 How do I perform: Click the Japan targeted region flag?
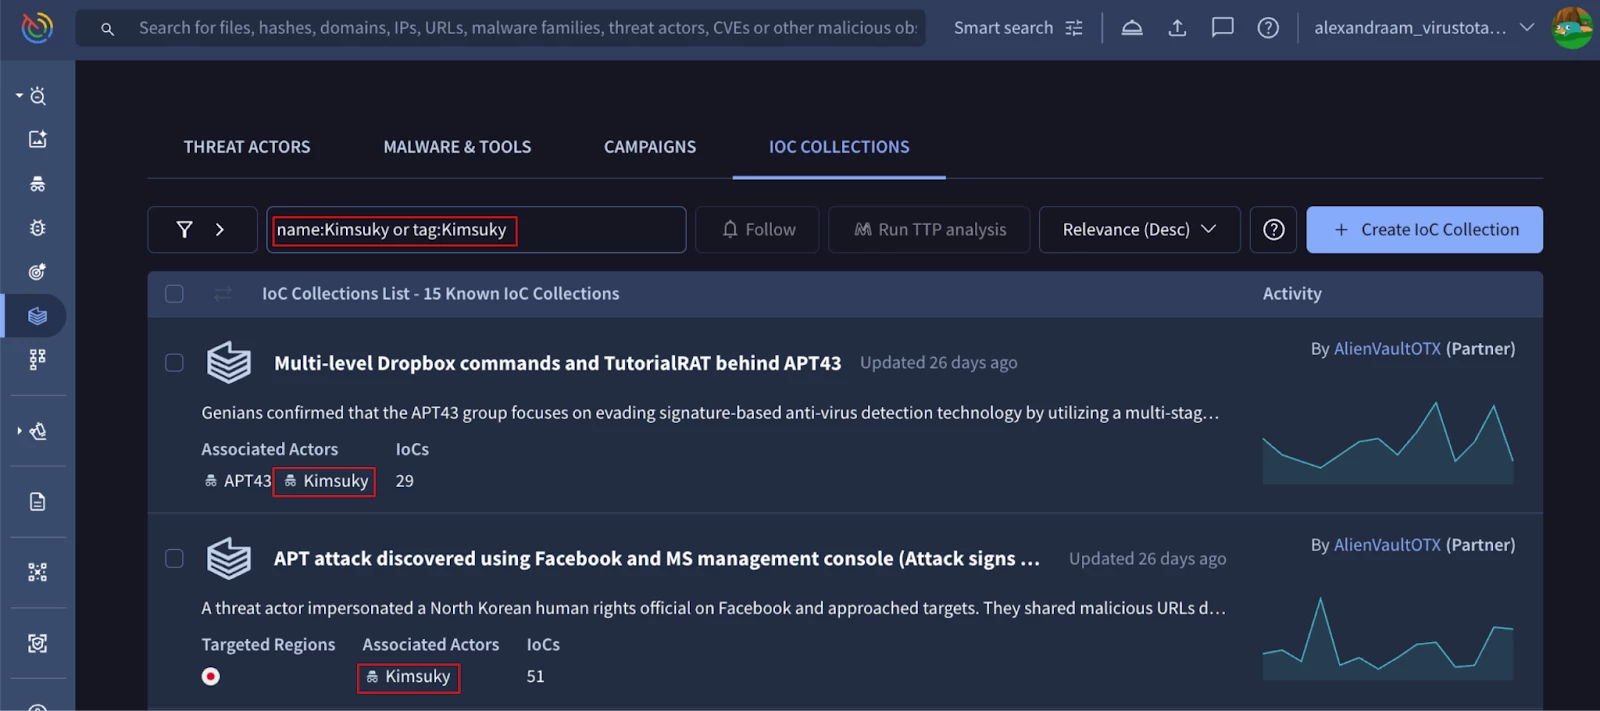[x=211, y=677]
